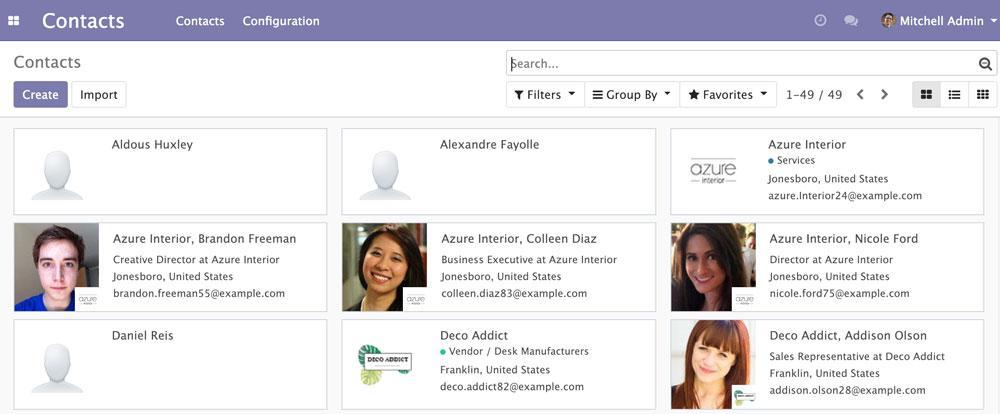Click Nicole Ford's photo

[713, 267]
